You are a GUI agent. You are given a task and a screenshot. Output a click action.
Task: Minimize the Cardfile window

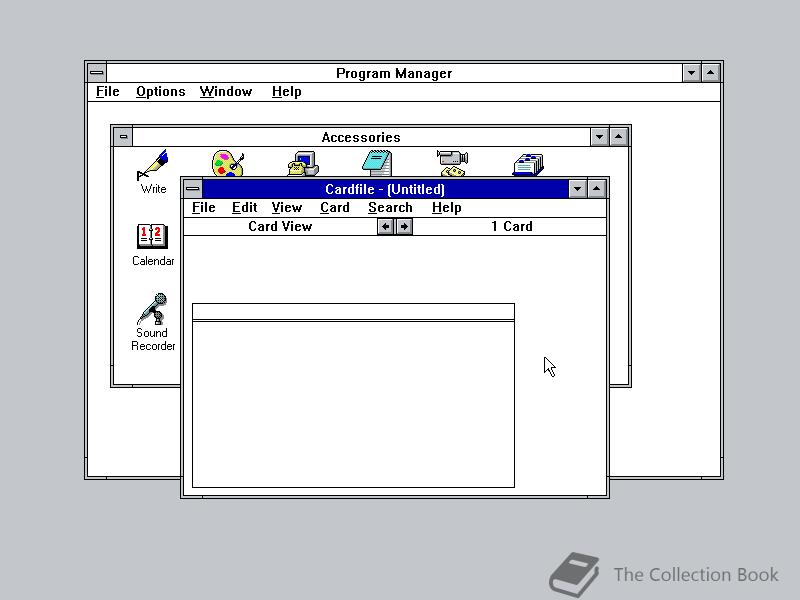coord(578,189)
